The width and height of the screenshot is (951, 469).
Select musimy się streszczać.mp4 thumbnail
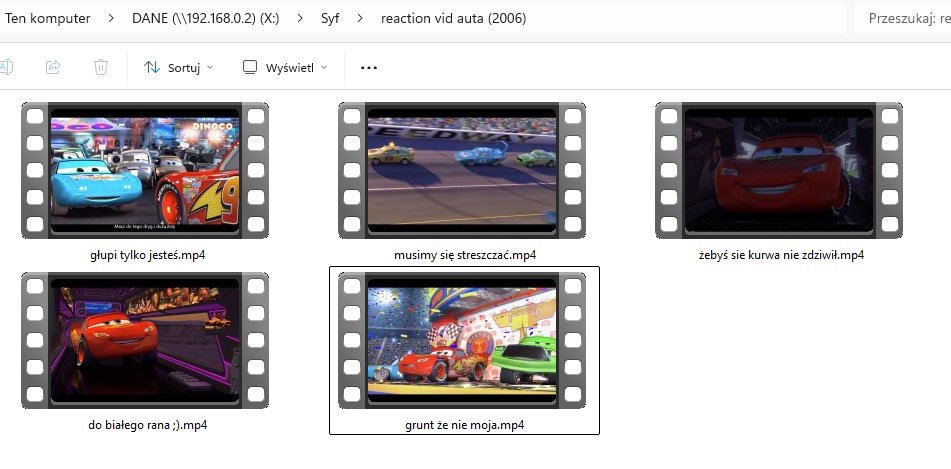[462, 170]
